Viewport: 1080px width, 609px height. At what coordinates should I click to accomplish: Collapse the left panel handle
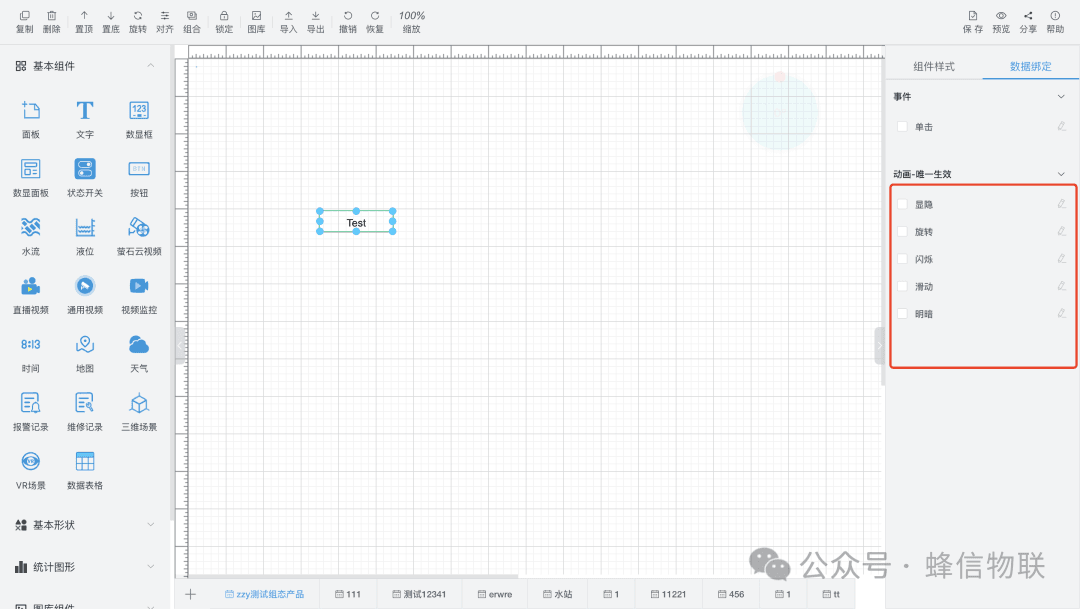point(180,345)
